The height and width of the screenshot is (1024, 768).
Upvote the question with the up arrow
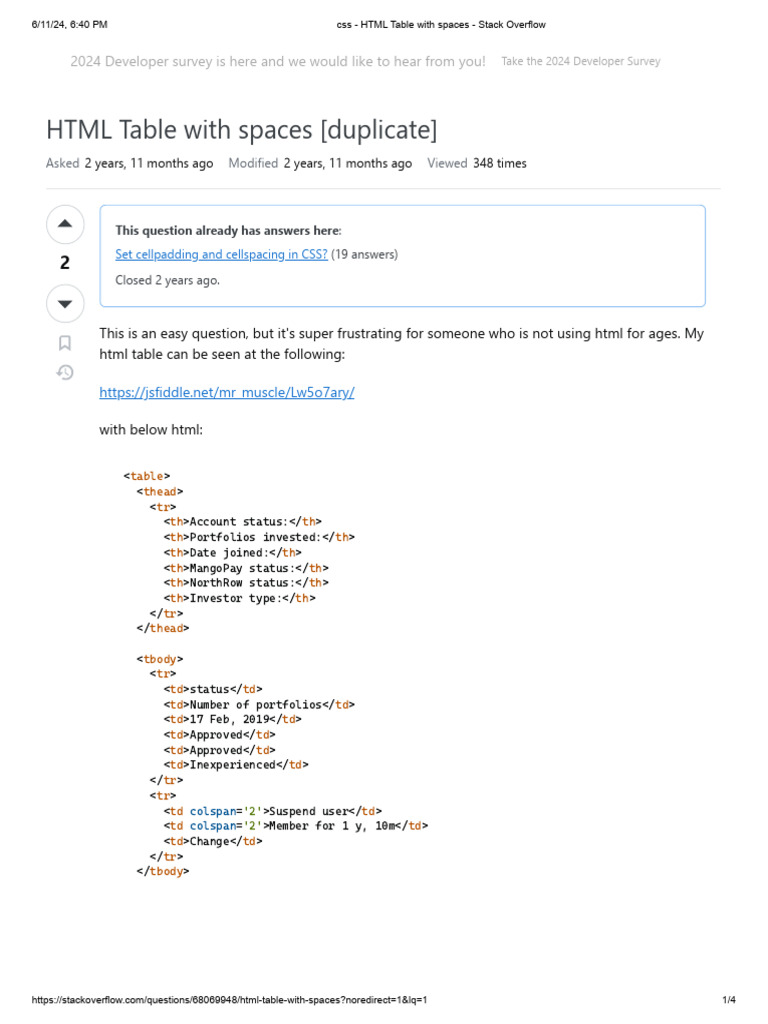pos(65,223)
